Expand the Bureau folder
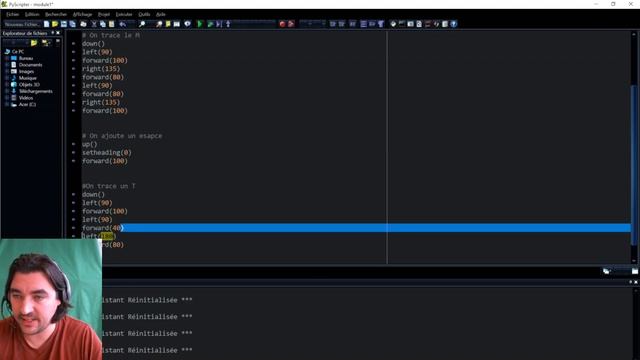 point(7,58)
